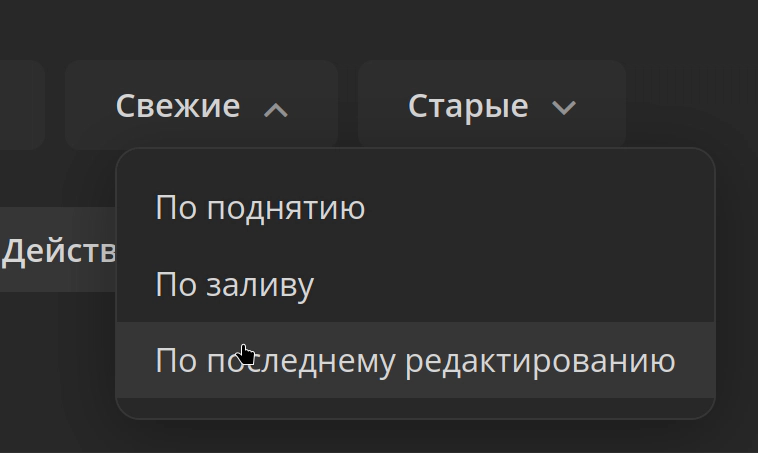Click the partially visible Действ button

(58, 251)
